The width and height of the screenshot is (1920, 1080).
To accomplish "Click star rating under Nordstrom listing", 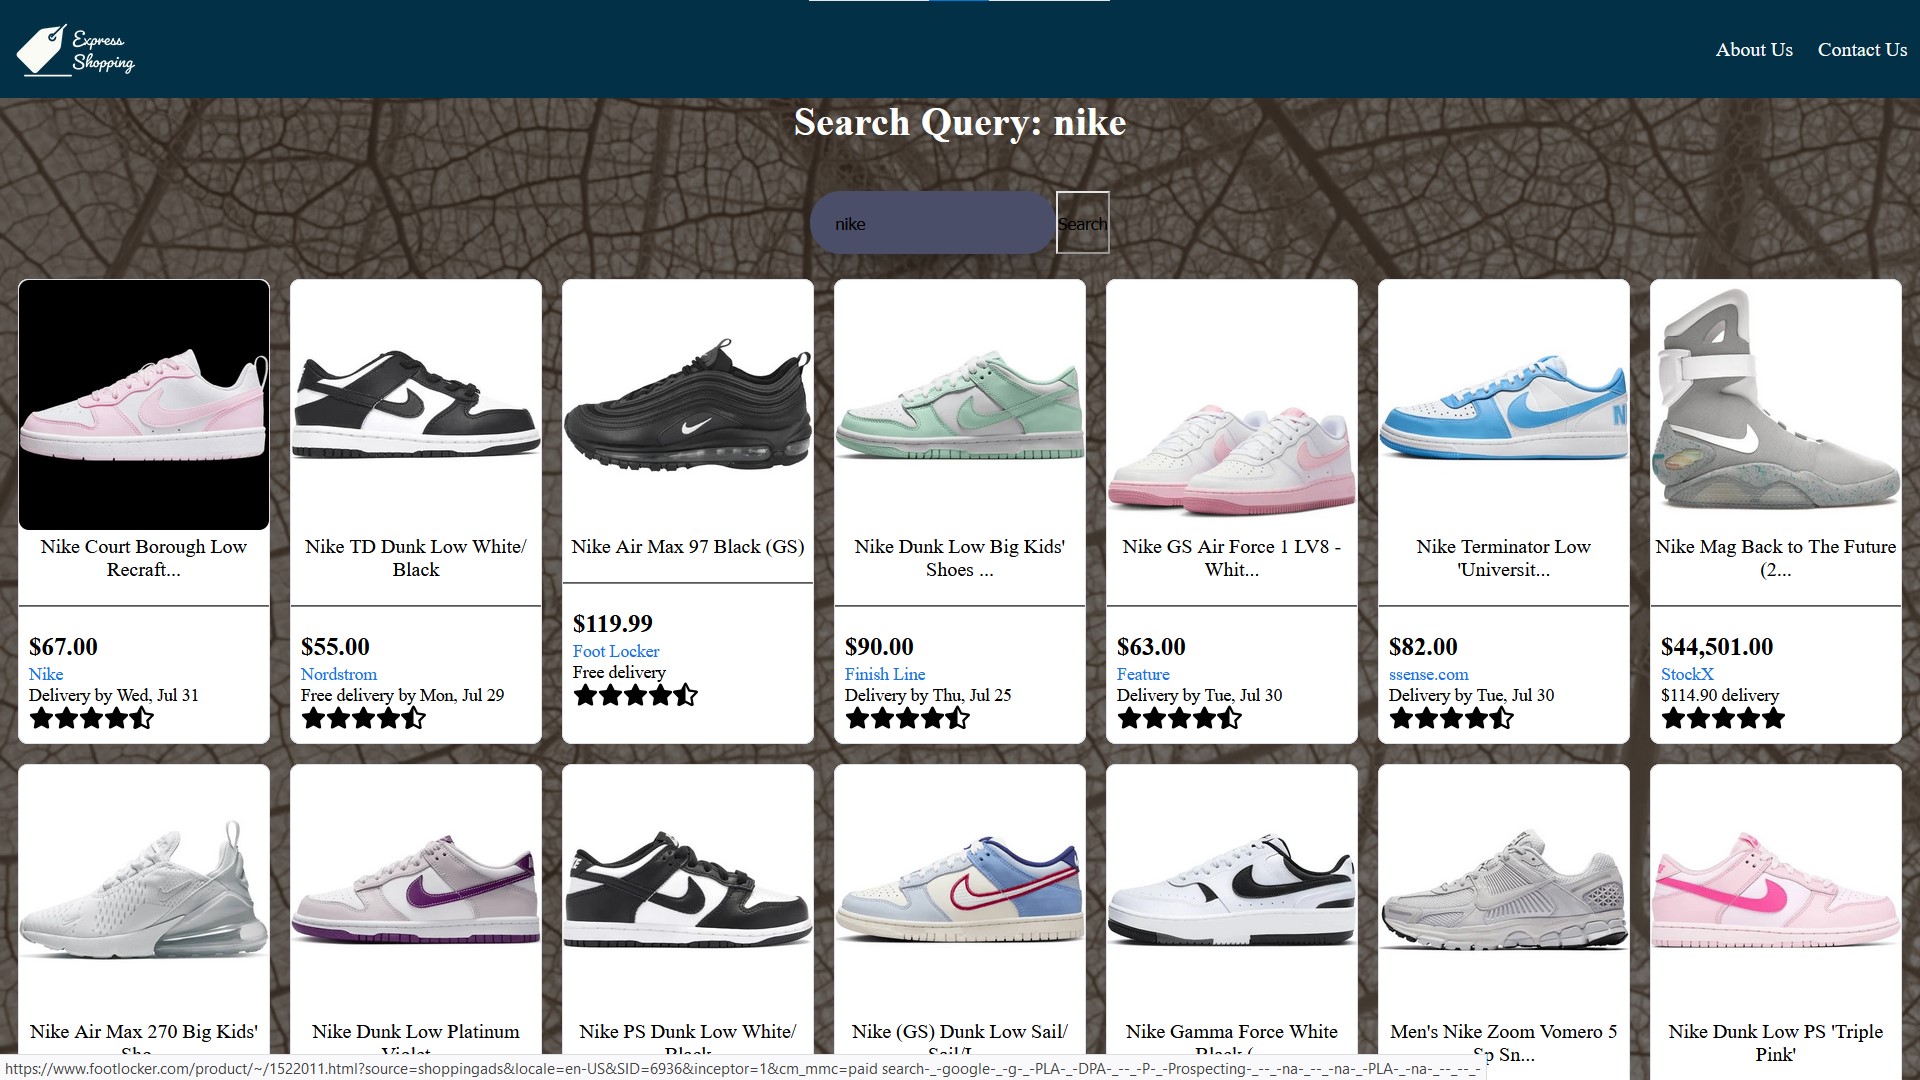I will (364, 718).
